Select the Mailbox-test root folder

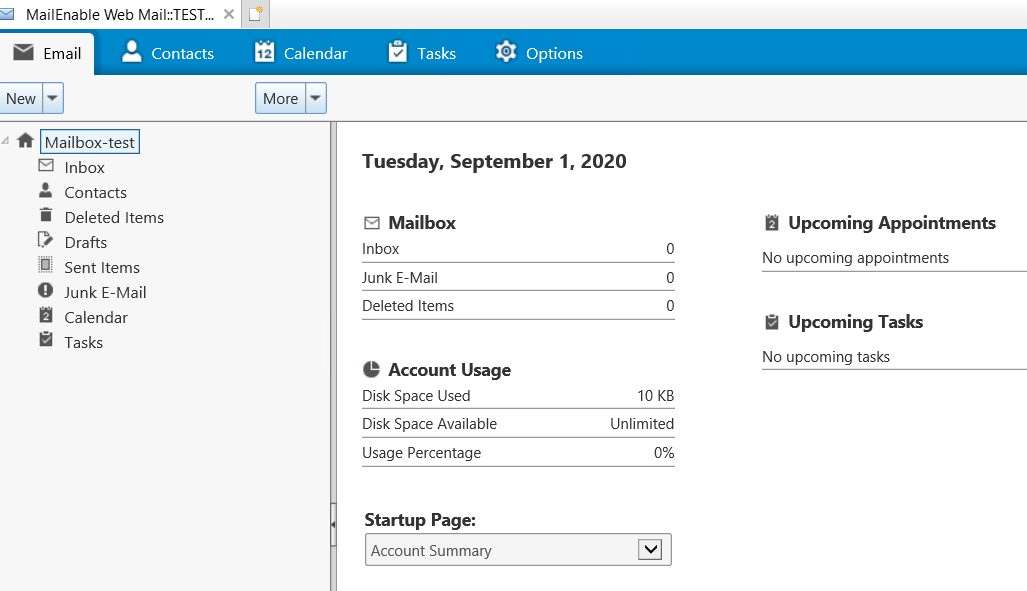point(90,142)
